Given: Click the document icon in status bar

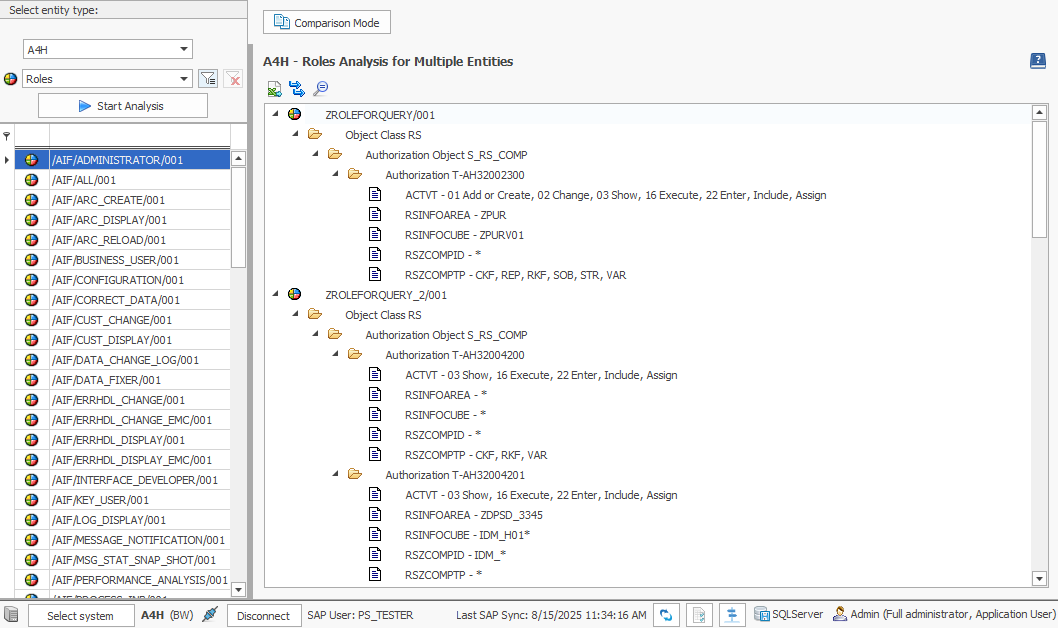Looking at the screenshot, I should click(700, 615).
